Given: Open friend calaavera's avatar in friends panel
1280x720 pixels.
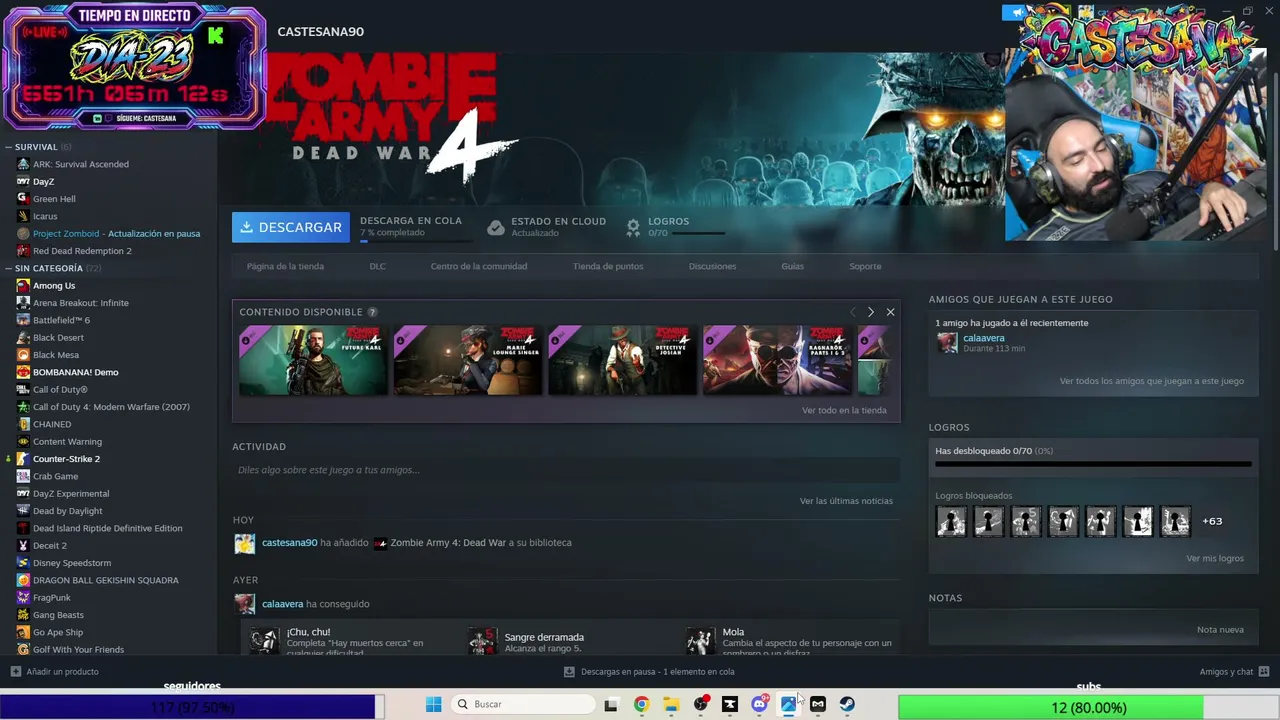Looking at the screenshot, I should (947, 343).
